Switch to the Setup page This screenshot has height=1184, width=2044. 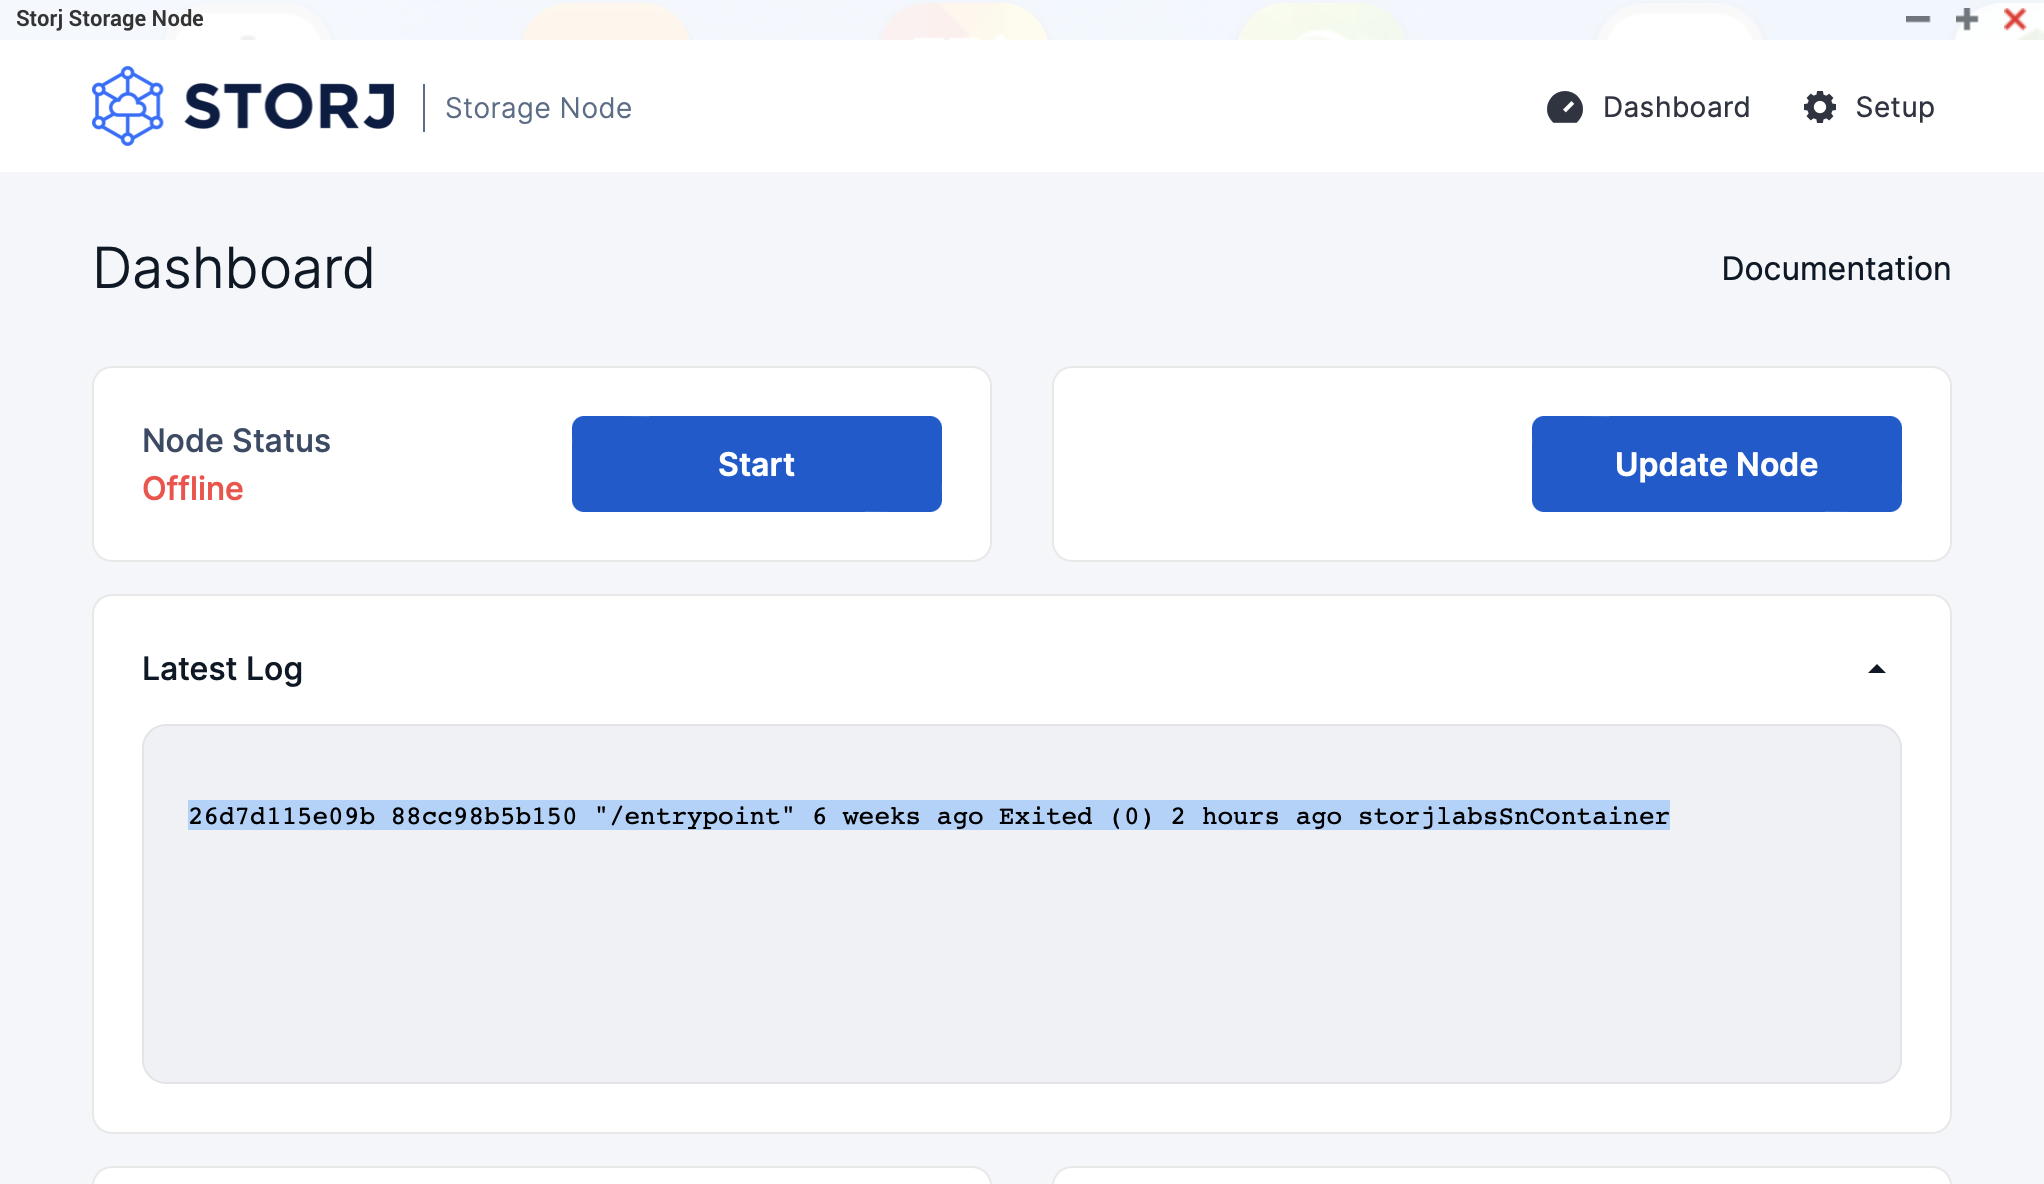pyautogui.click(x=1894, y=107)
